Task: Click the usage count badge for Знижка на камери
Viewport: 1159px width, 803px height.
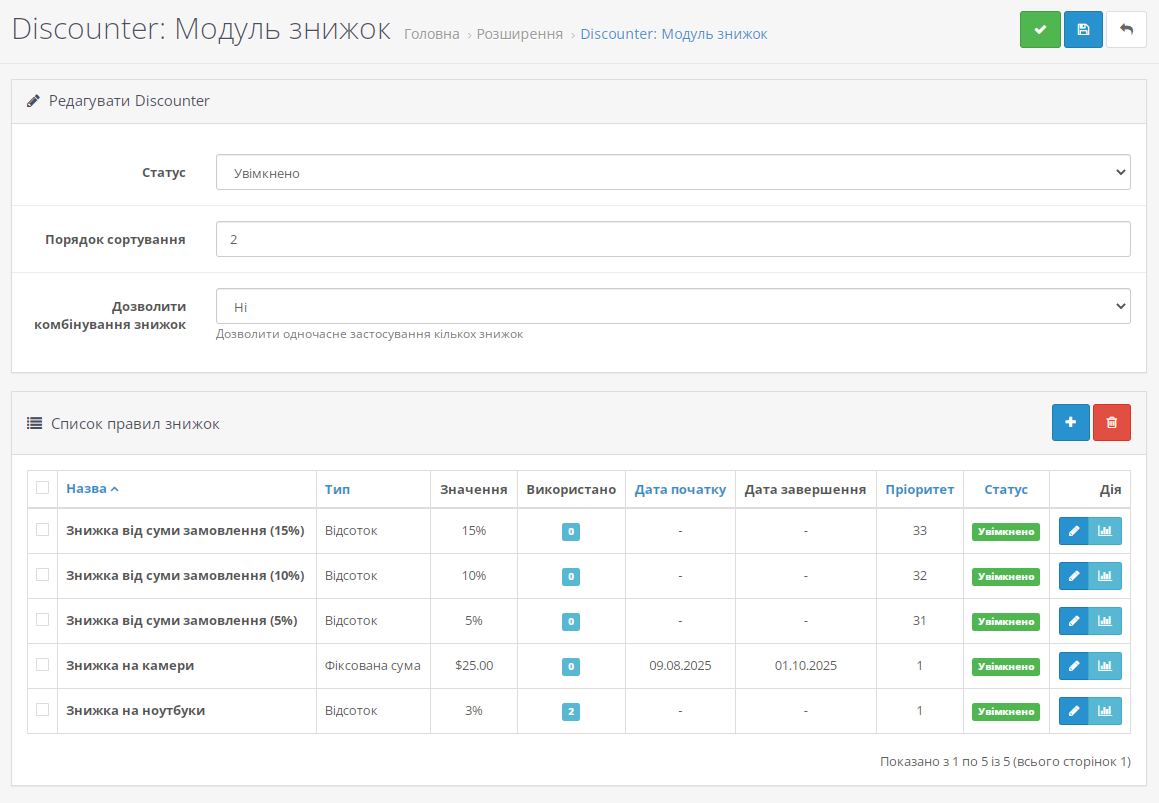Action: [x=571, y=666]
